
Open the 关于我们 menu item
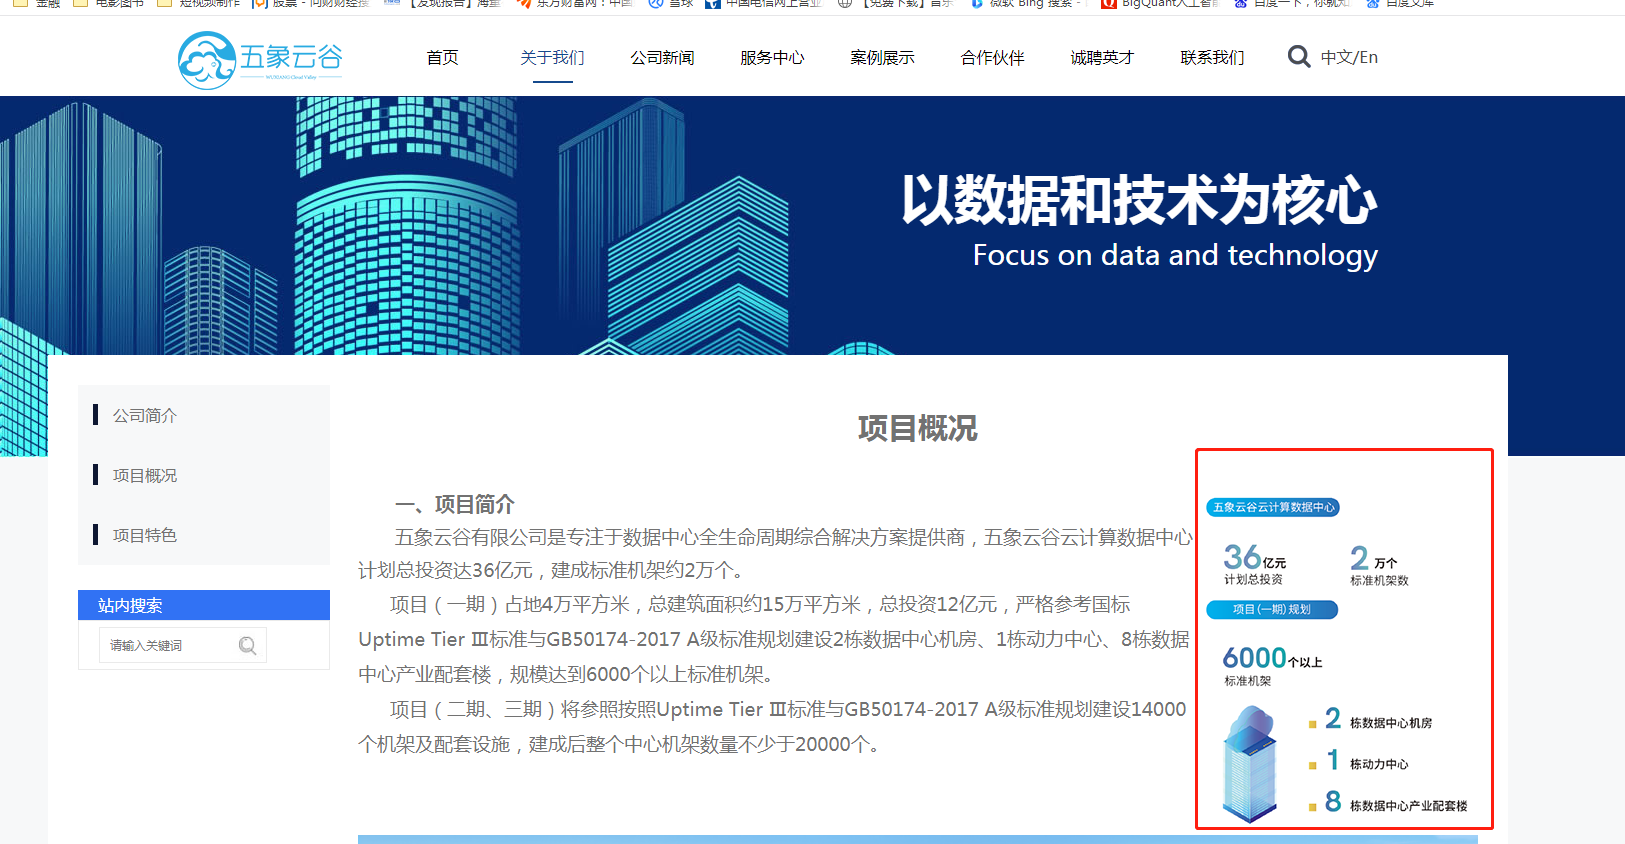(552, 58)
